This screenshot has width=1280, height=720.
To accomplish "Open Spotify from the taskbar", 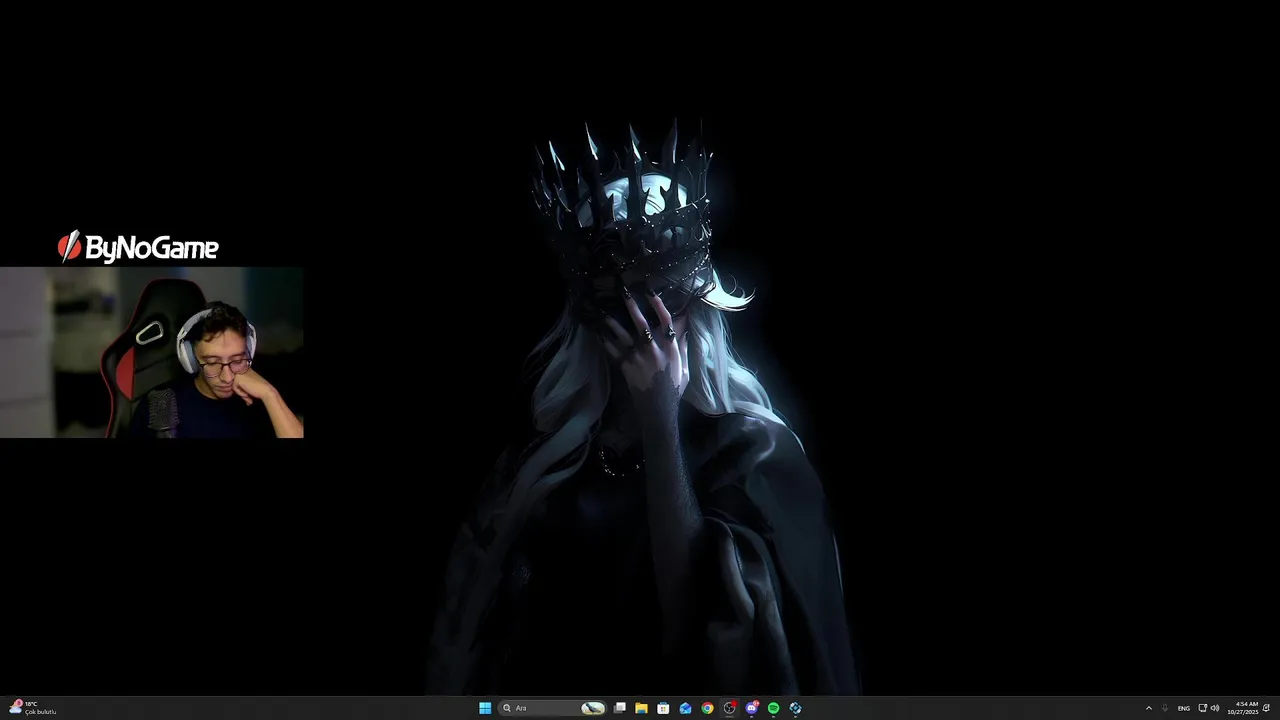I will click(x=773, y=708).
